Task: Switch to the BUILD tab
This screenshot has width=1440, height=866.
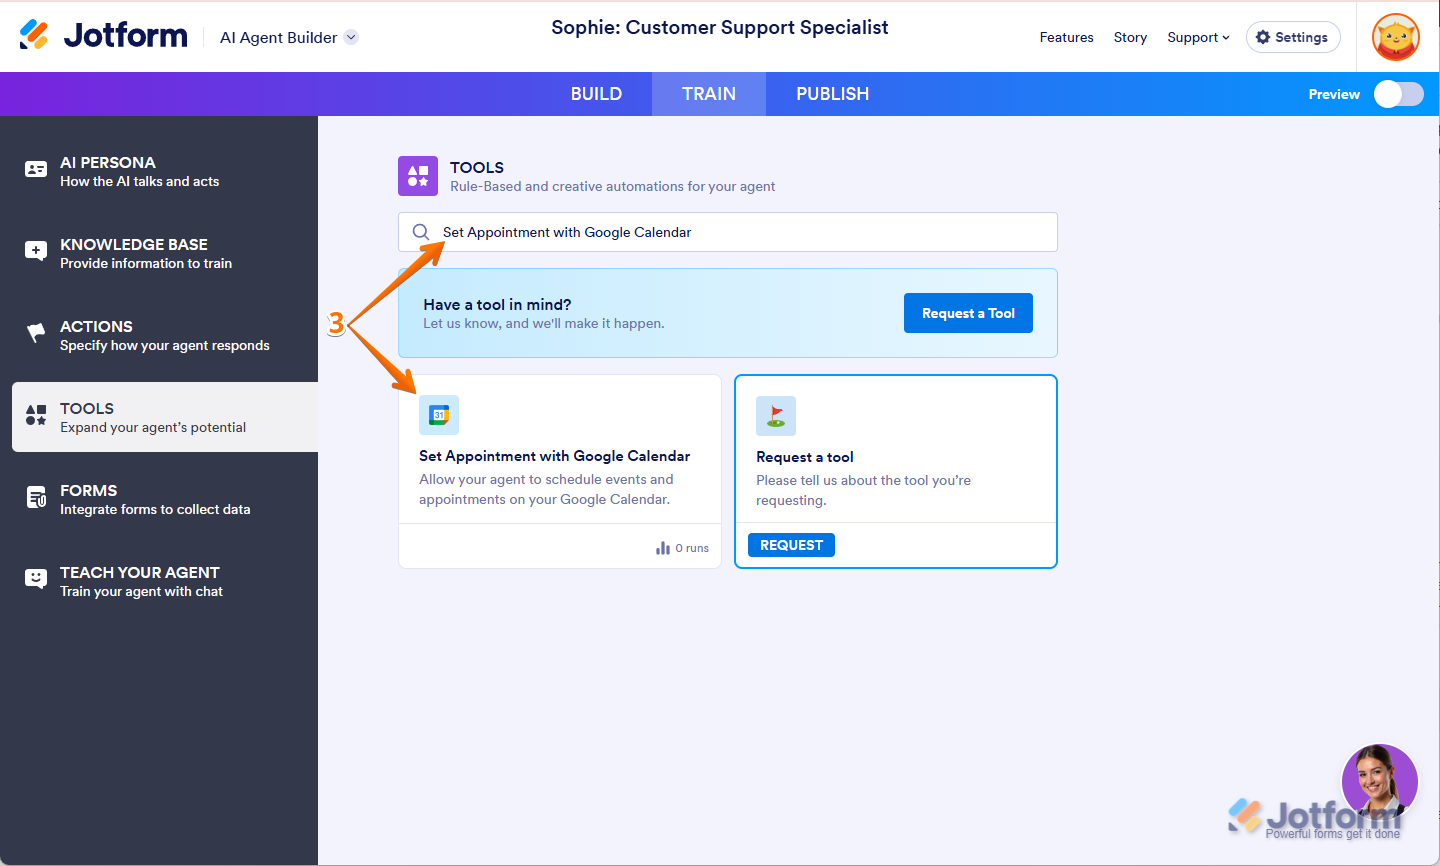Action: [x=596, y=94]
